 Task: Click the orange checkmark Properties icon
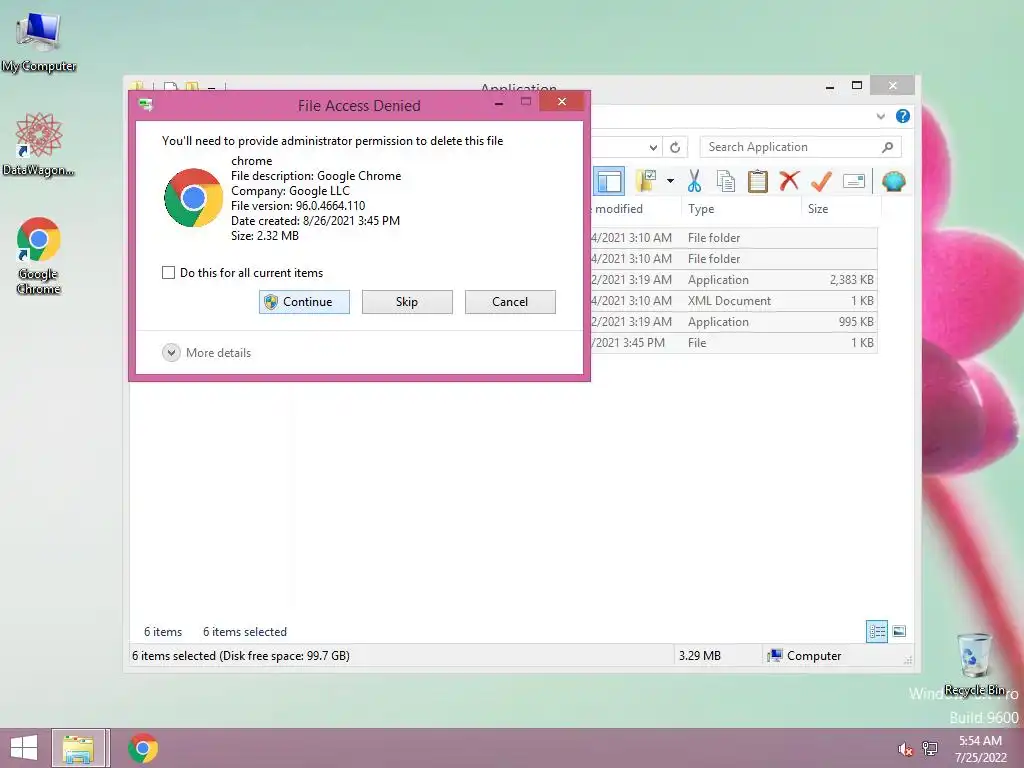(x=821, y=180)
